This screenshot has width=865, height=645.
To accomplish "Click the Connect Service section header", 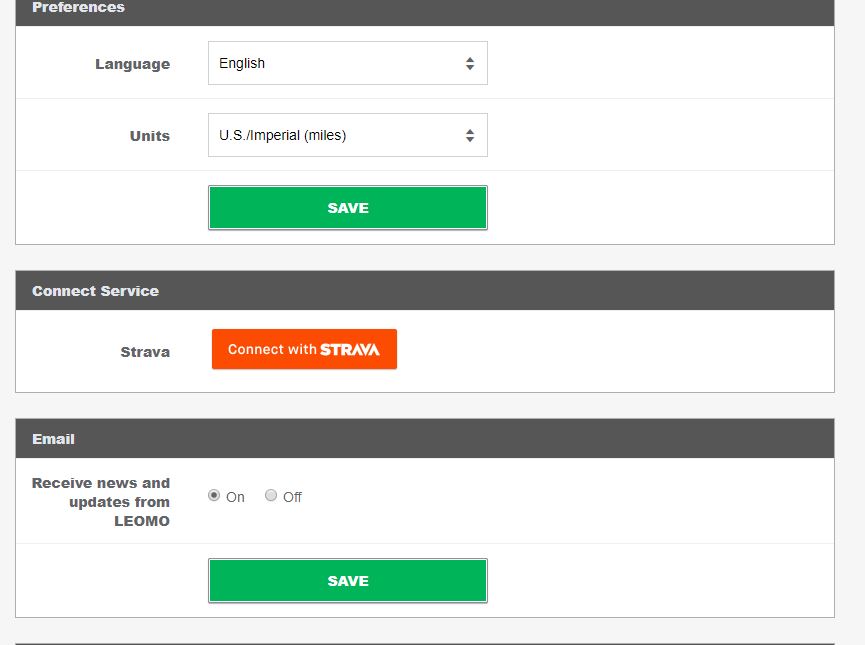I will pyautogui.click(x=95, y=291).
